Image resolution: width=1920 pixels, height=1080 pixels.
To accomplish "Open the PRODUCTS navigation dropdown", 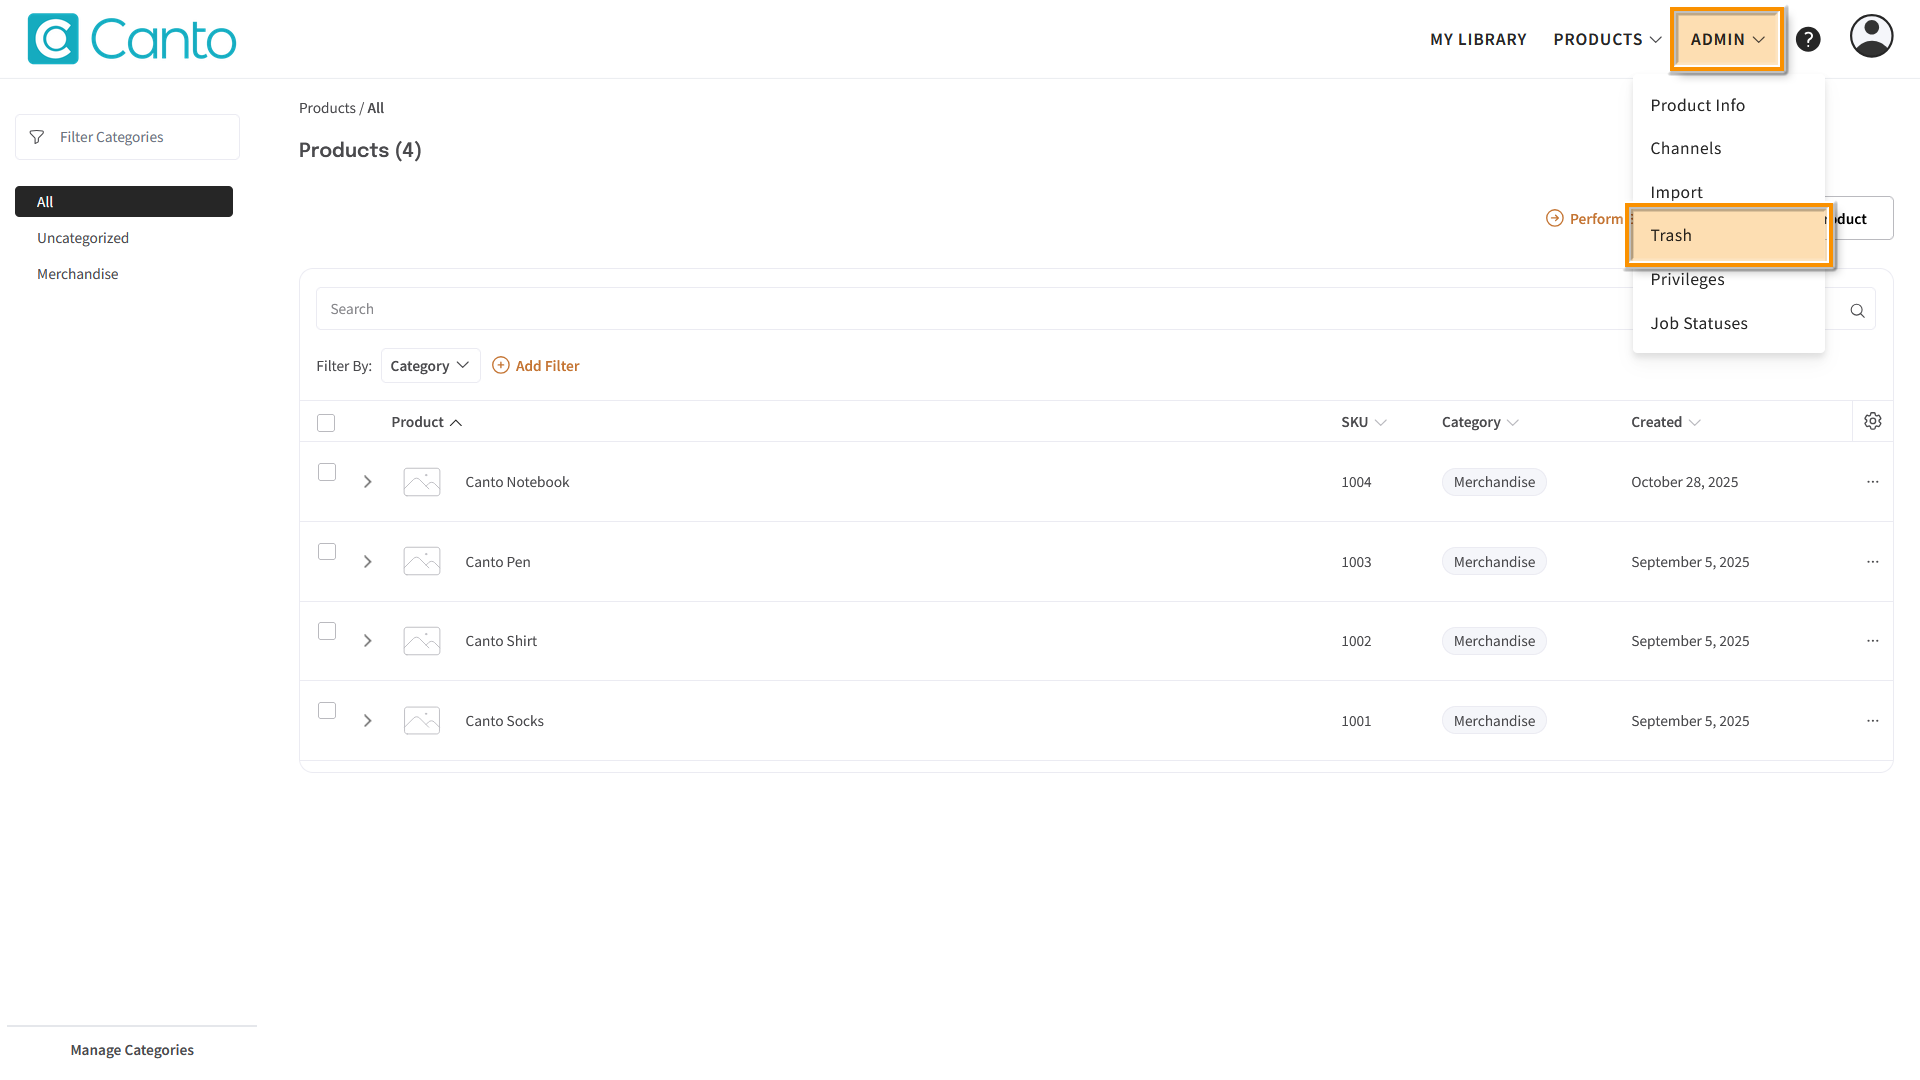I will pyautogui.click(x=1608, y=39).
